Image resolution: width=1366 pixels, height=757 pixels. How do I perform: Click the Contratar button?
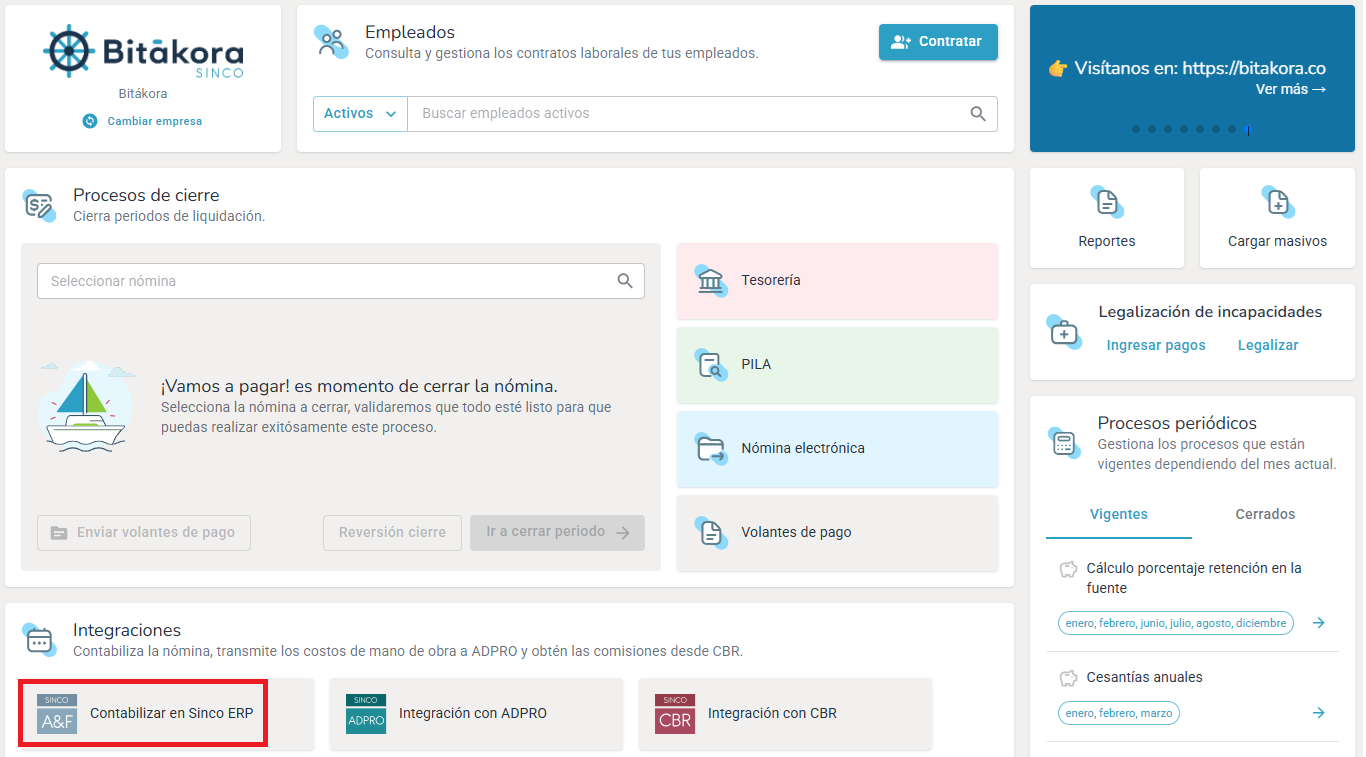(938, 42)
